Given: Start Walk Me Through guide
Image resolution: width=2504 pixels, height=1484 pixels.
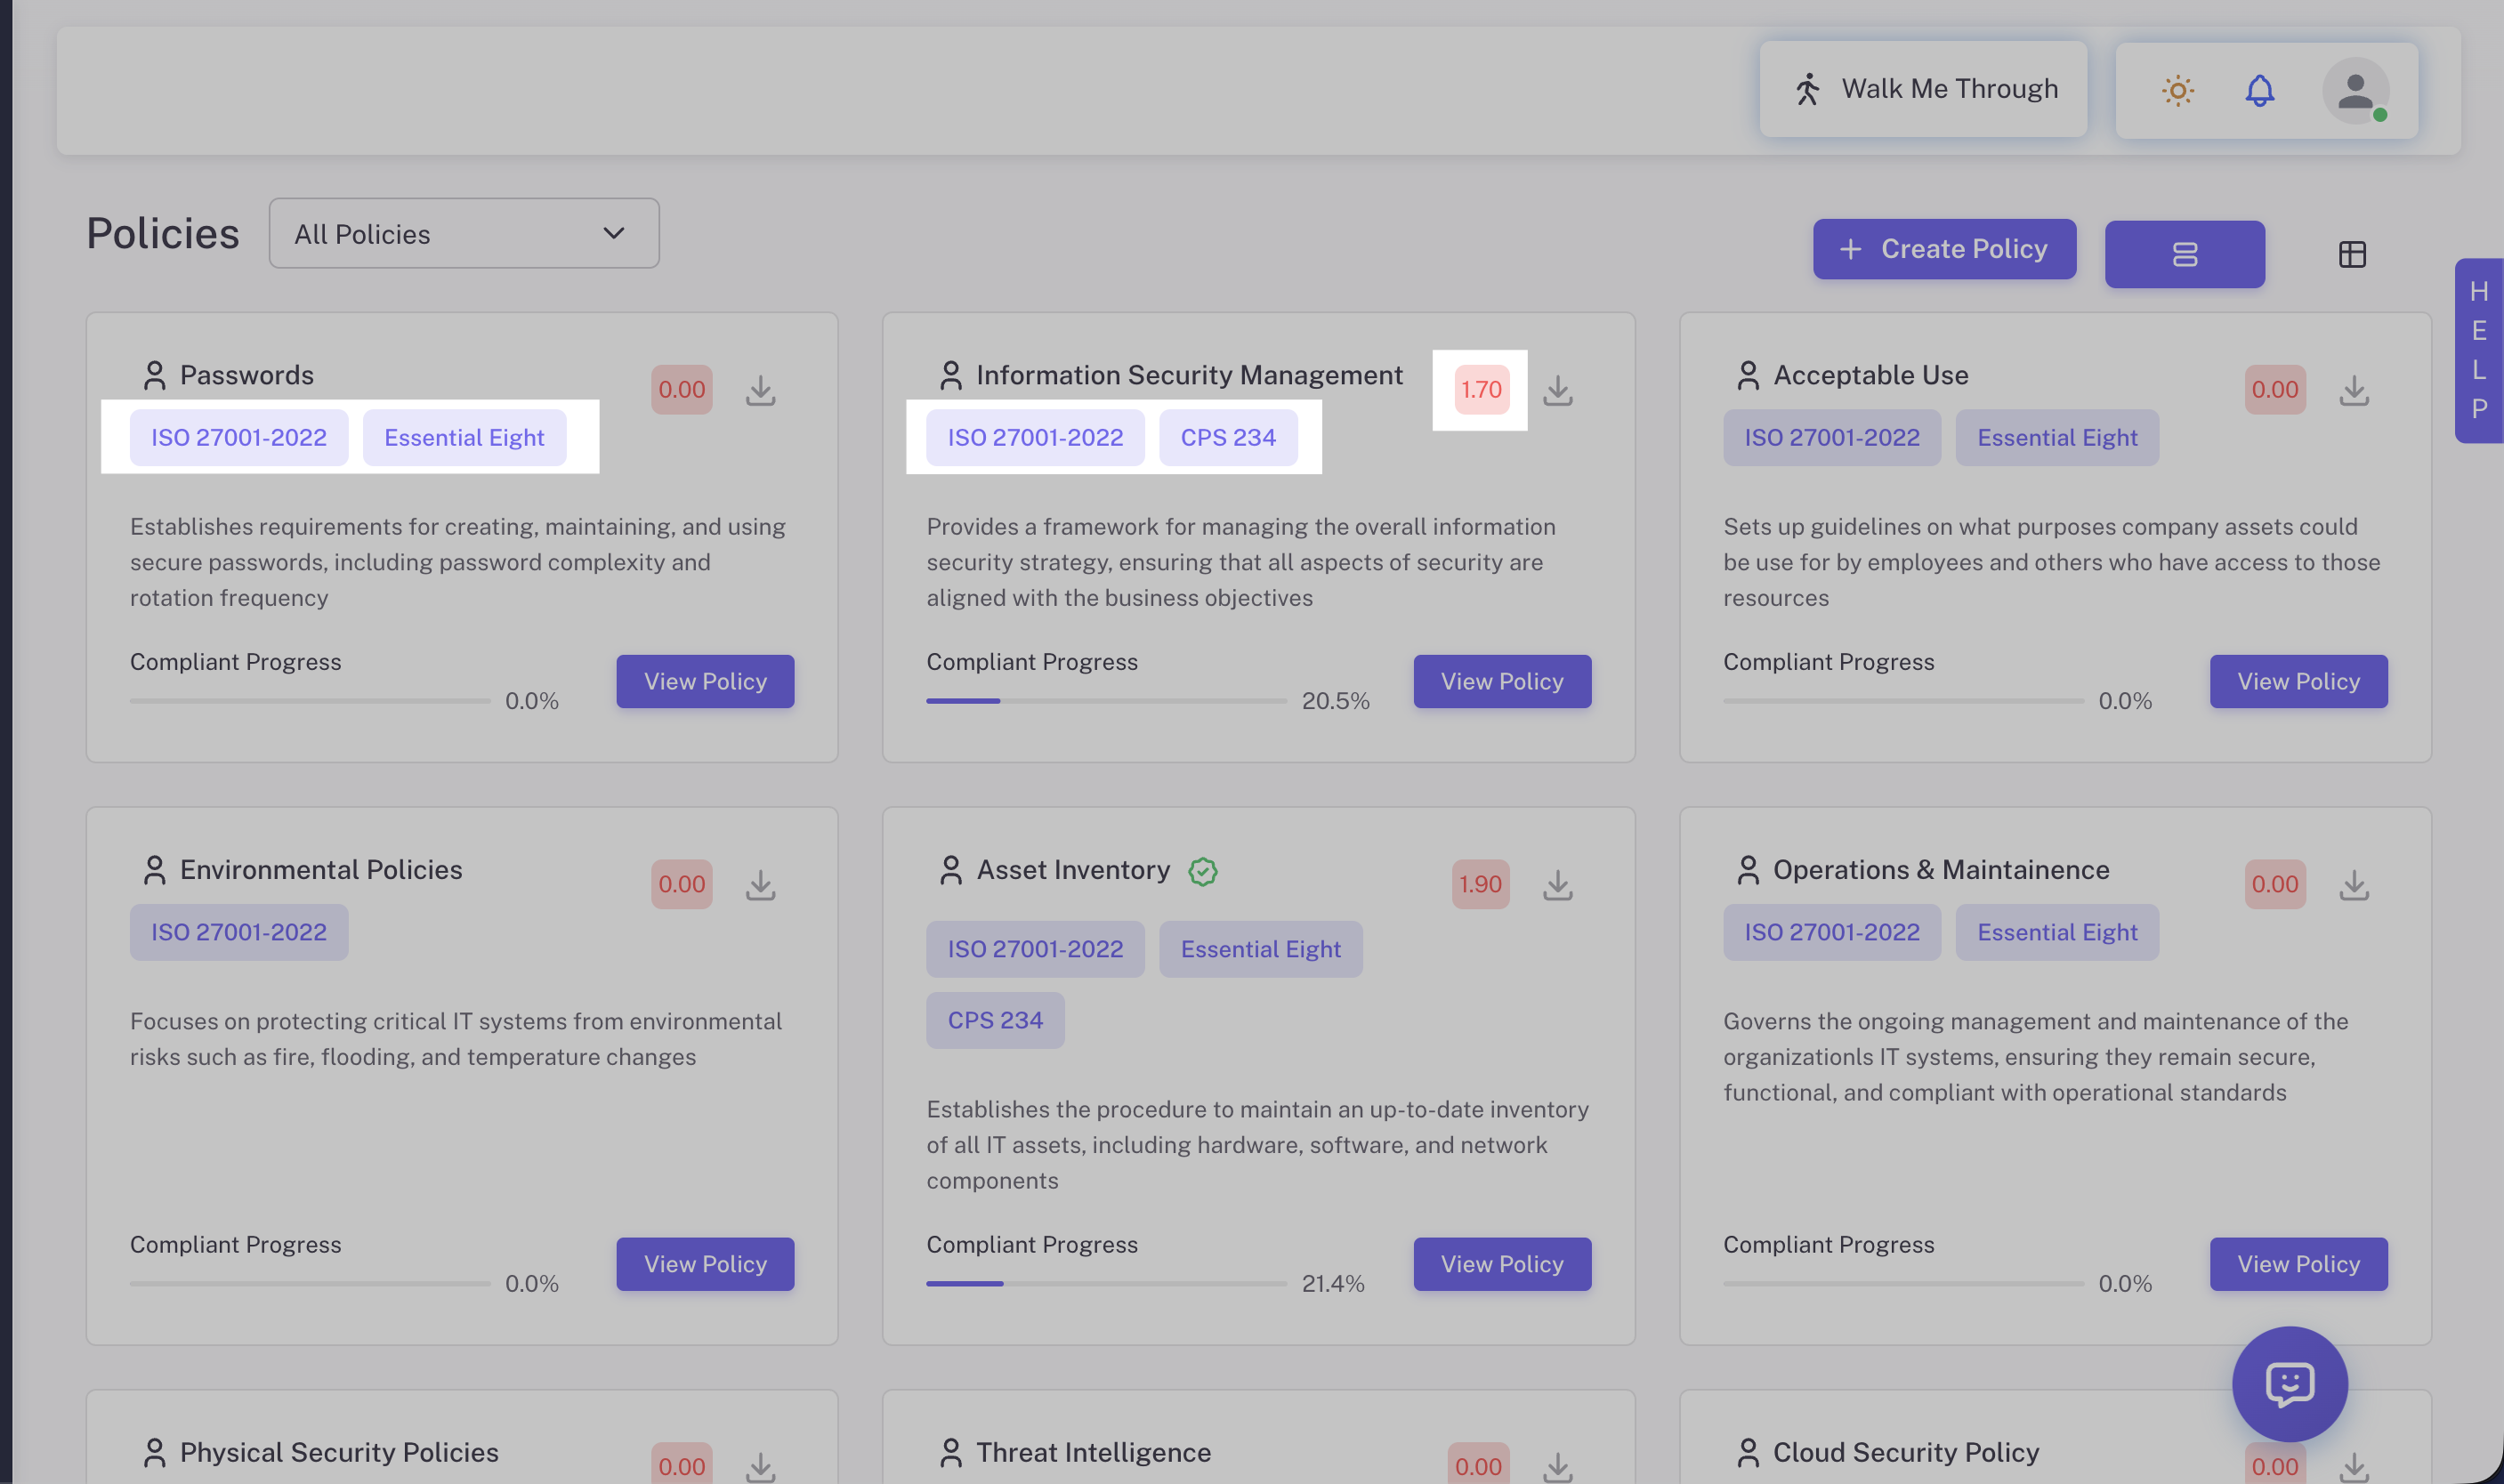Looking at the screenshot, I should [x=1922, y=89].
